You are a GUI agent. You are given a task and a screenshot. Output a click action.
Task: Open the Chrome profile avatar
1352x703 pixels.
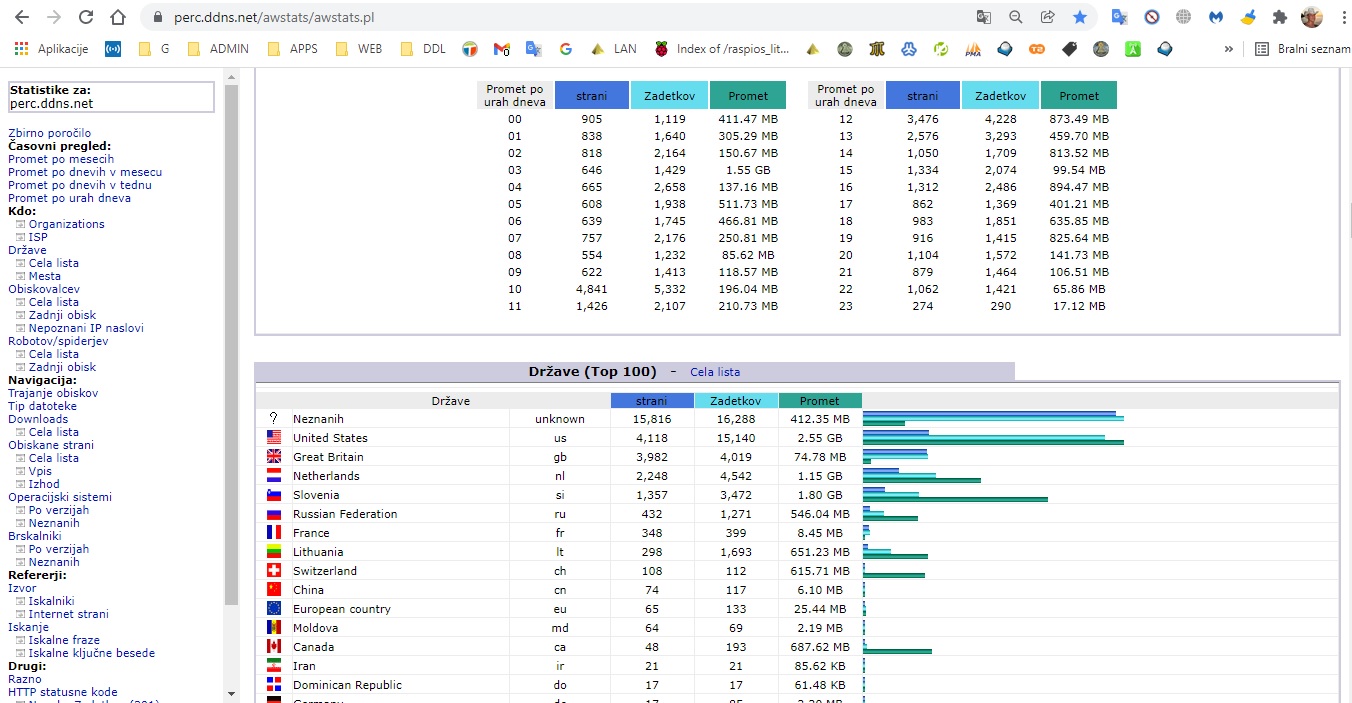tap(1311, 17)
